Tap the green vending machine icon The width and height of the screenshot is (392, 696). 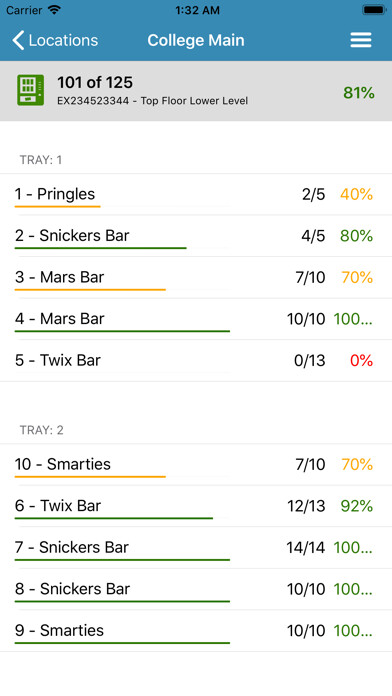(x=31, y=90)
